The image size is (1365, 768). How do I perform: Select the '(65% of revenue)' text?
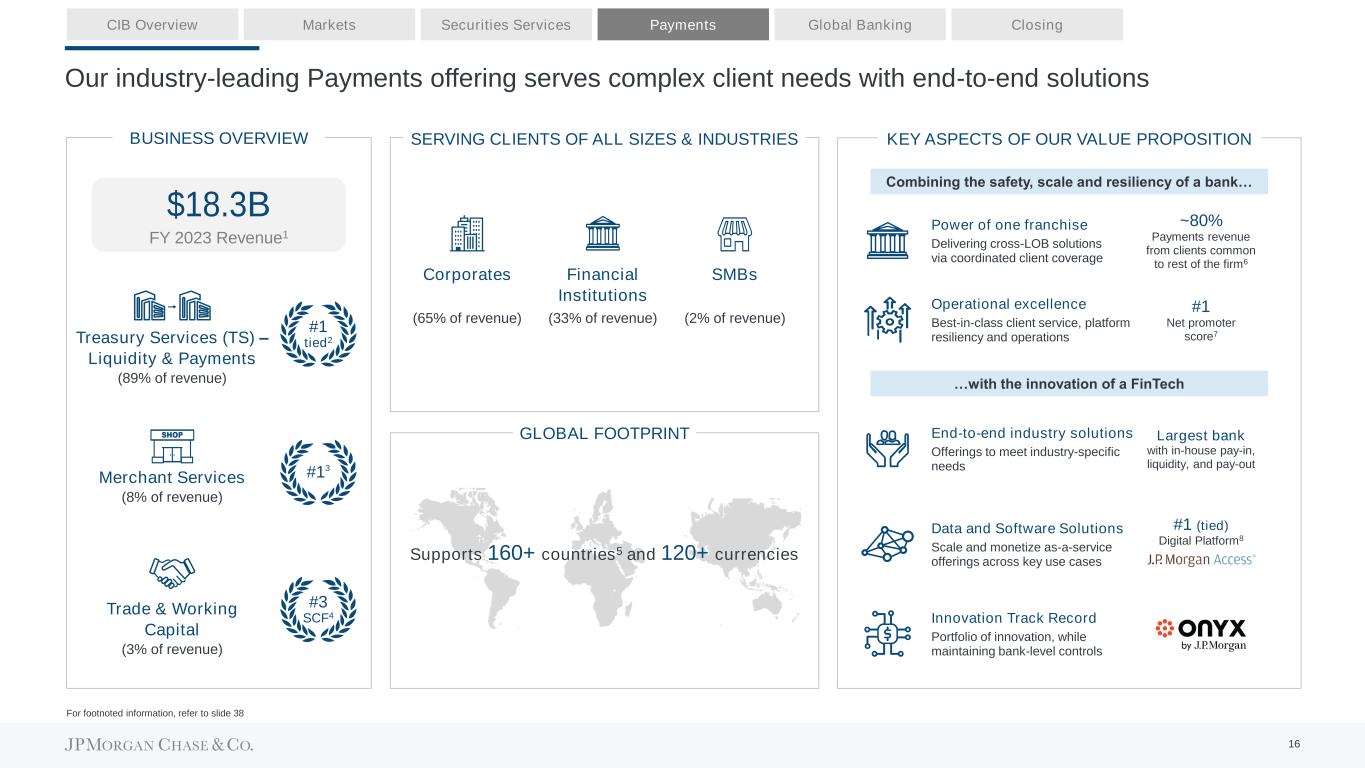click(467, 318)
